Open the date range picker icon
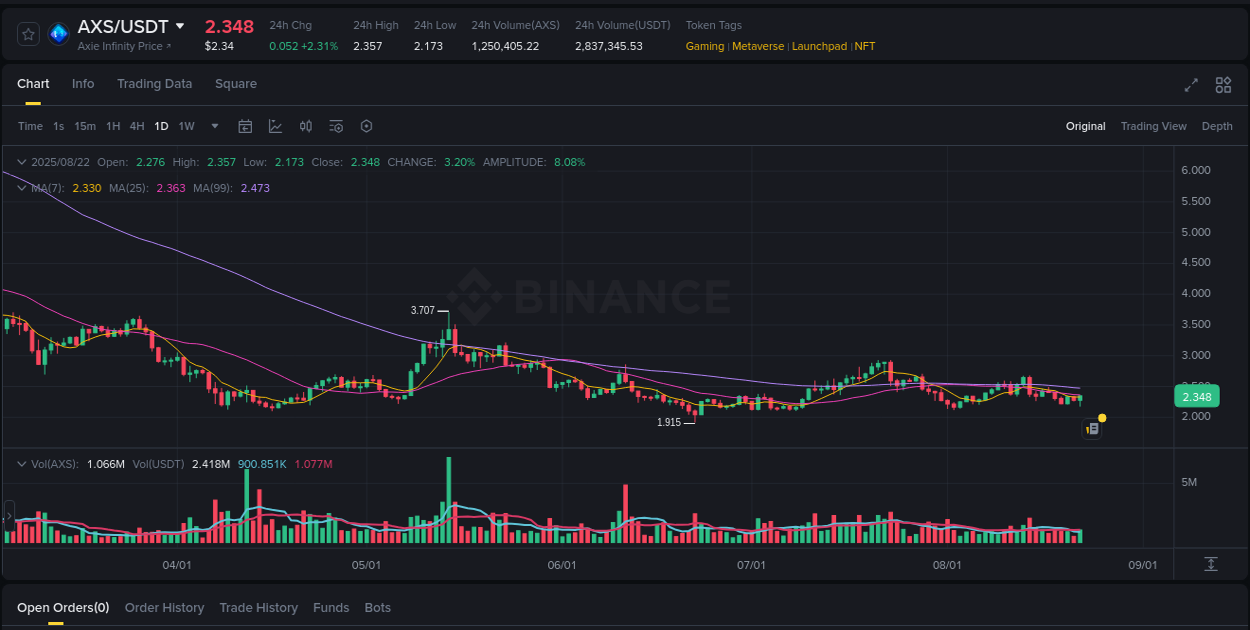Screen dimensions: 1250x630 245,126
